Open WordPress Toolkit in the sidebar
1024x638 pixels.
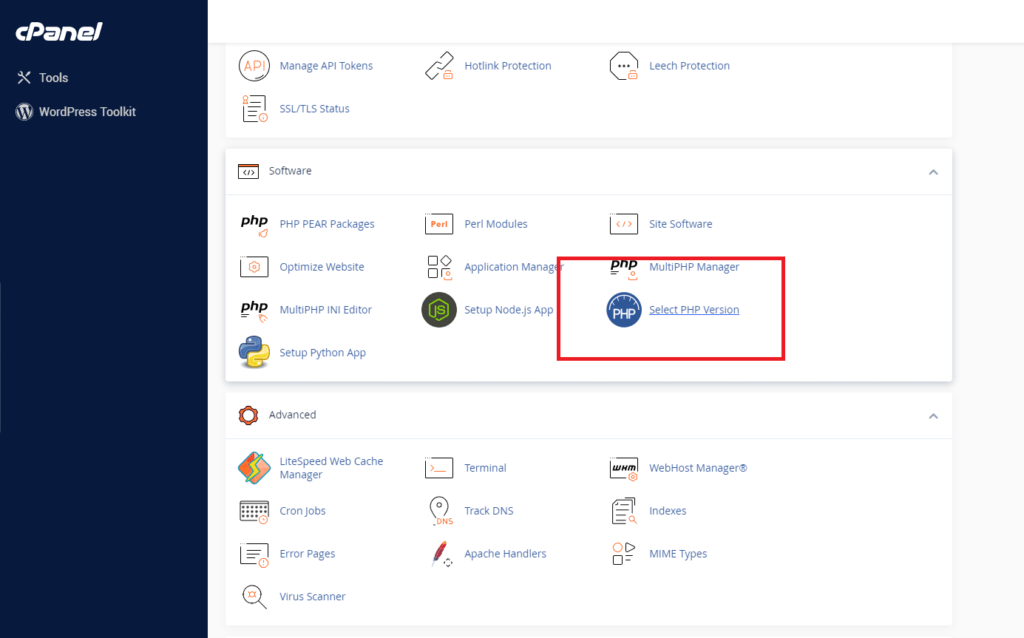pos(86,112)
